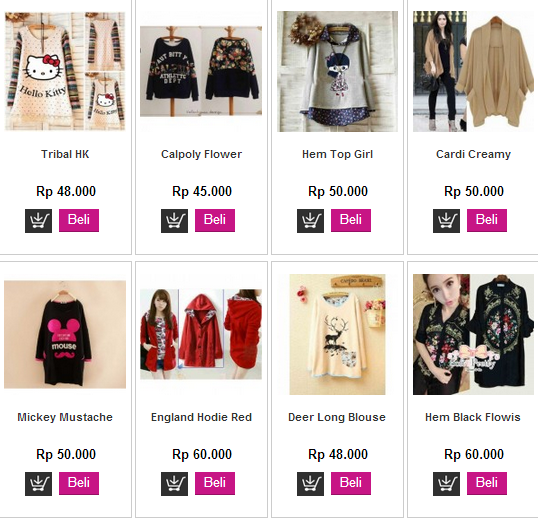Open Deer Long Blouse product image
538x521 pixels.
click(337, 334)
